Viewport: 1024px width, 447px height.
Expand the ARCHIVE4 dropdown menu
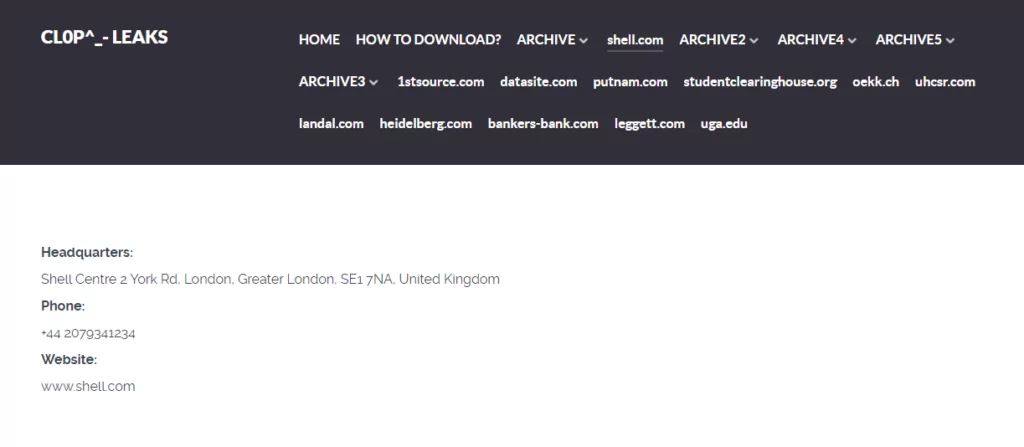click(x=817, y=40)
